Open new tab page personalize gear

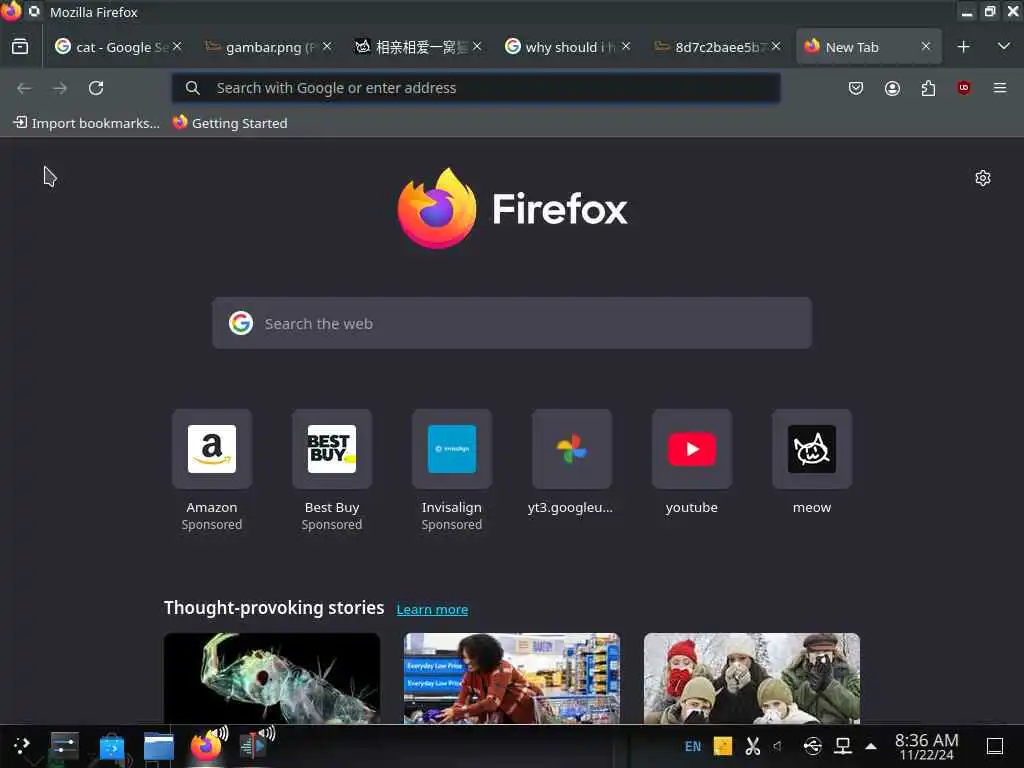pyautogui.click(x=983, y=178)
